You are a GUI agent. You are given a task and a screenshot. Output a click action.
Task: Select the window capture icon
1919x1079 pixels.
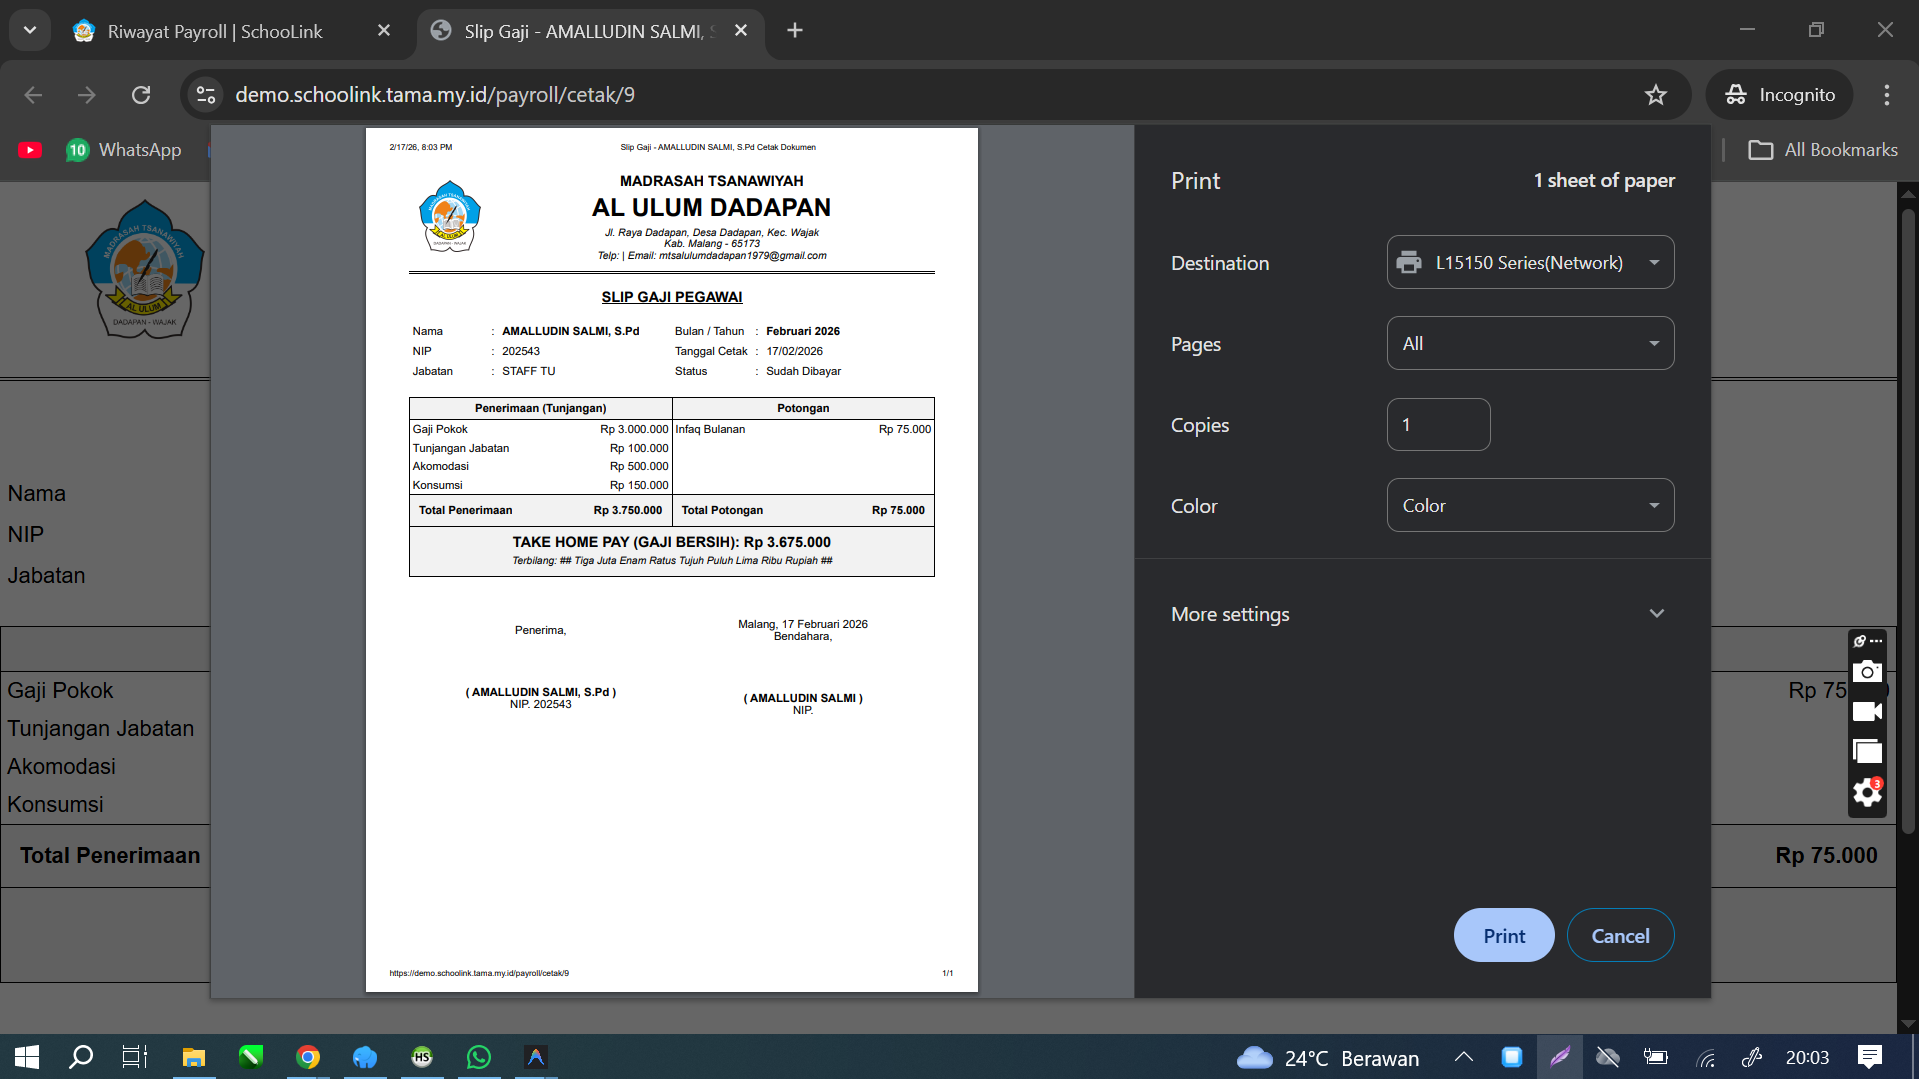pyautogui.click(x=1866, y=751)
